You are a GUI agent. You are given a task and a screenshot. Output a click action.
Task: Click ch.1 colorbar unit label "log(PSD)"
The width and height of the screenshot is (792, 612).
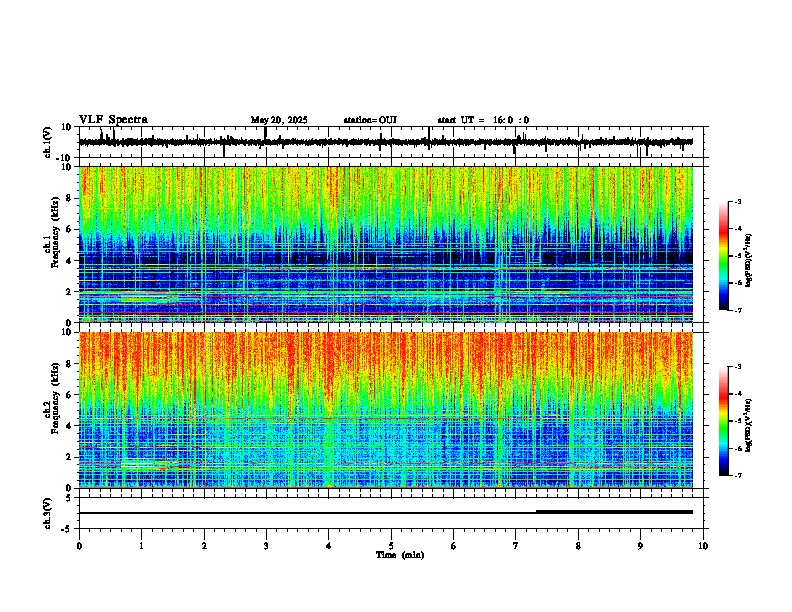coord(749,272)
